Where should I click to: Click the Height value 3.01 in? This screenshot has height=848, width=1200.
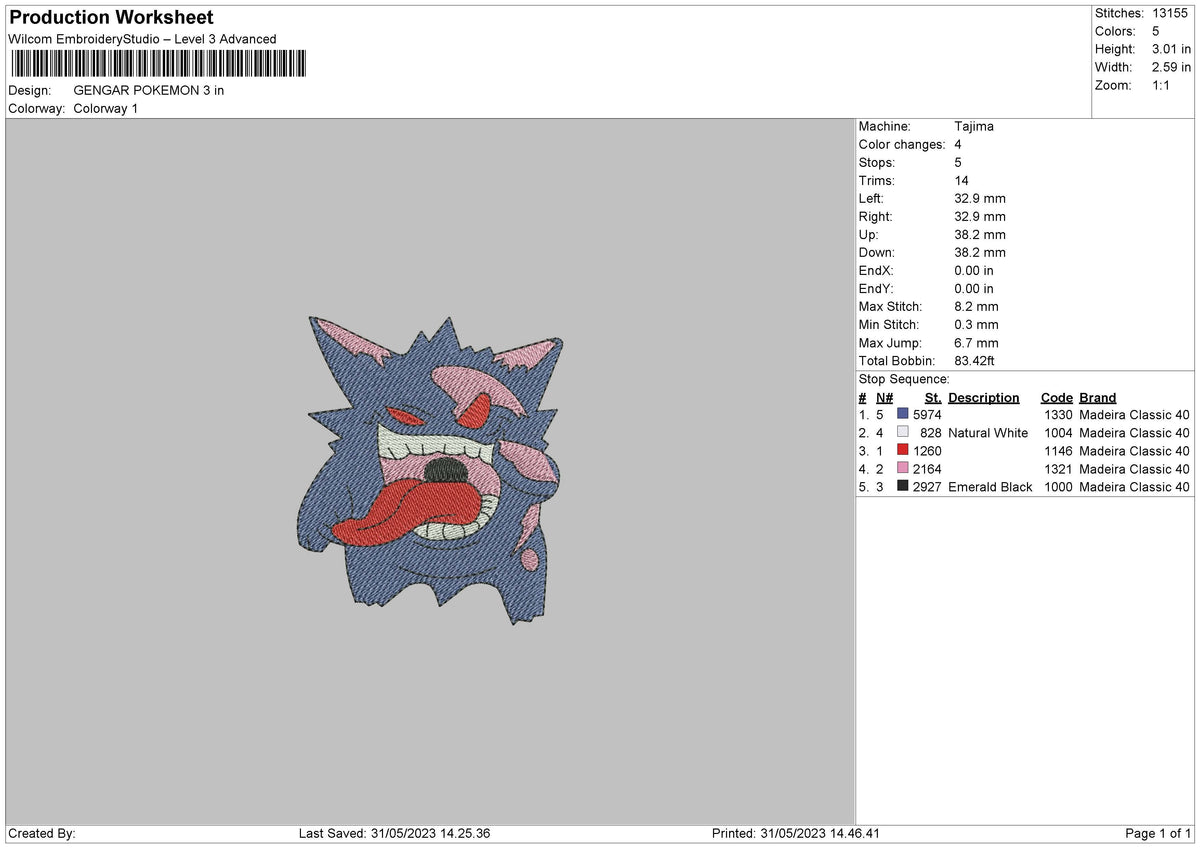point(1171,49)
